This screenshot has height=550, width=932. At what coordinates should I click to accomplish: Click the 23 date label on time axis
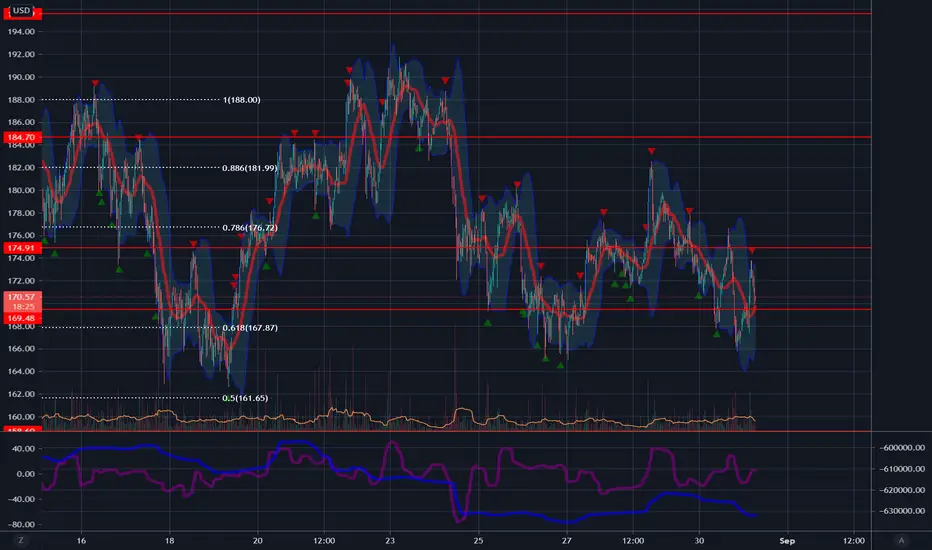[390, 540]
